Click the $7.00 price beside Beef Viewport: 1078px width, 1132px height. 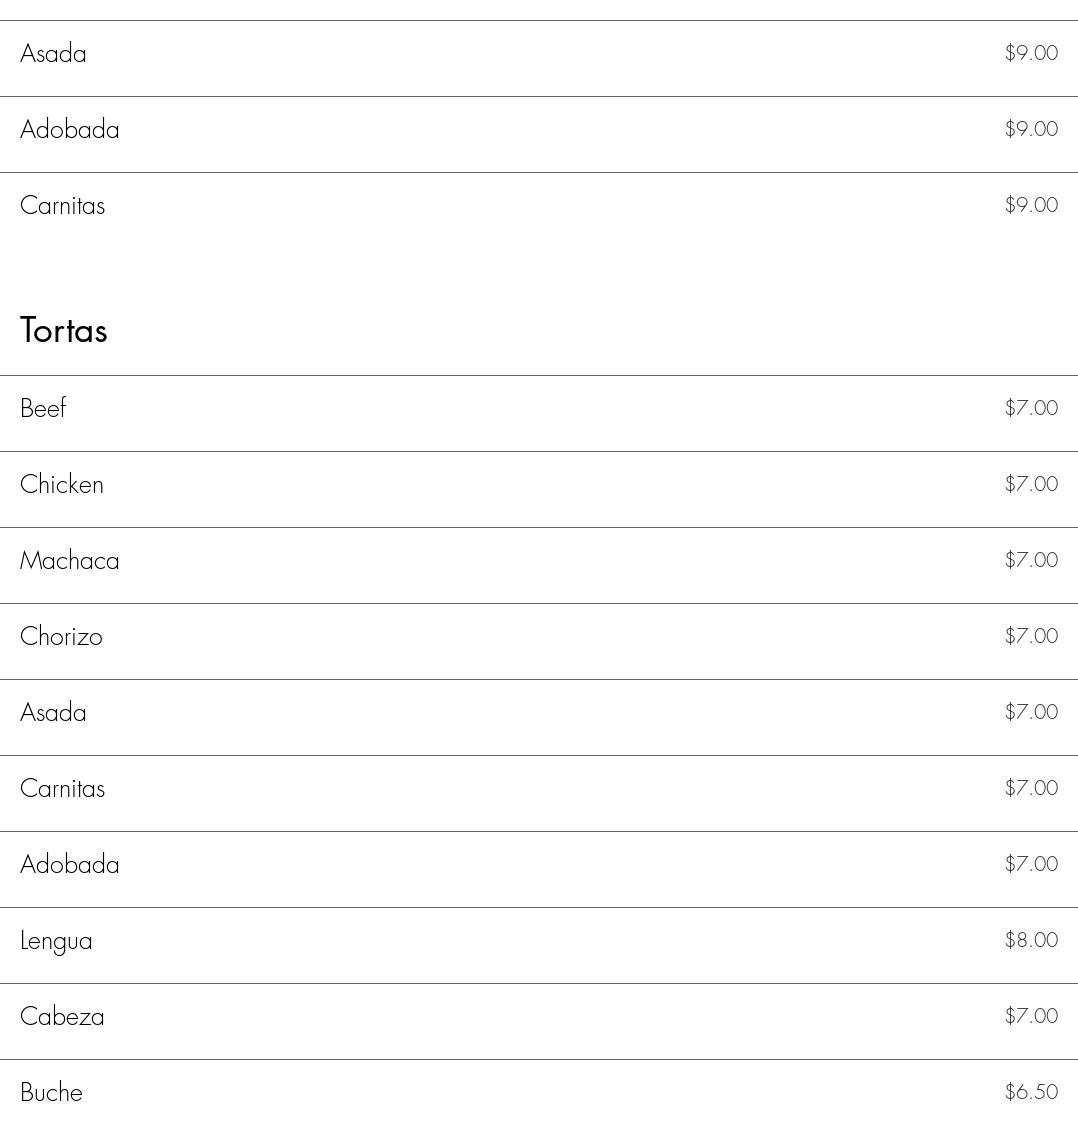pos(1031,408)
